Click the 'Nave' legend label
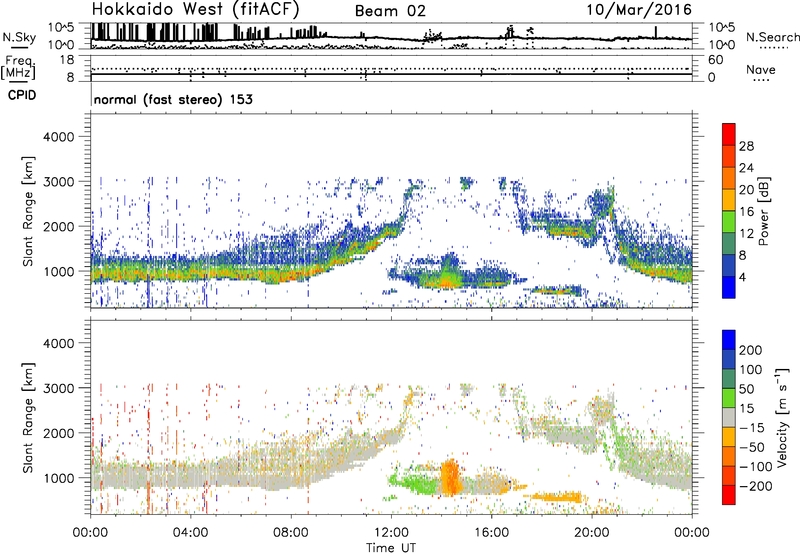Screen dimensions: 800x554 click(x=761, y=70)
